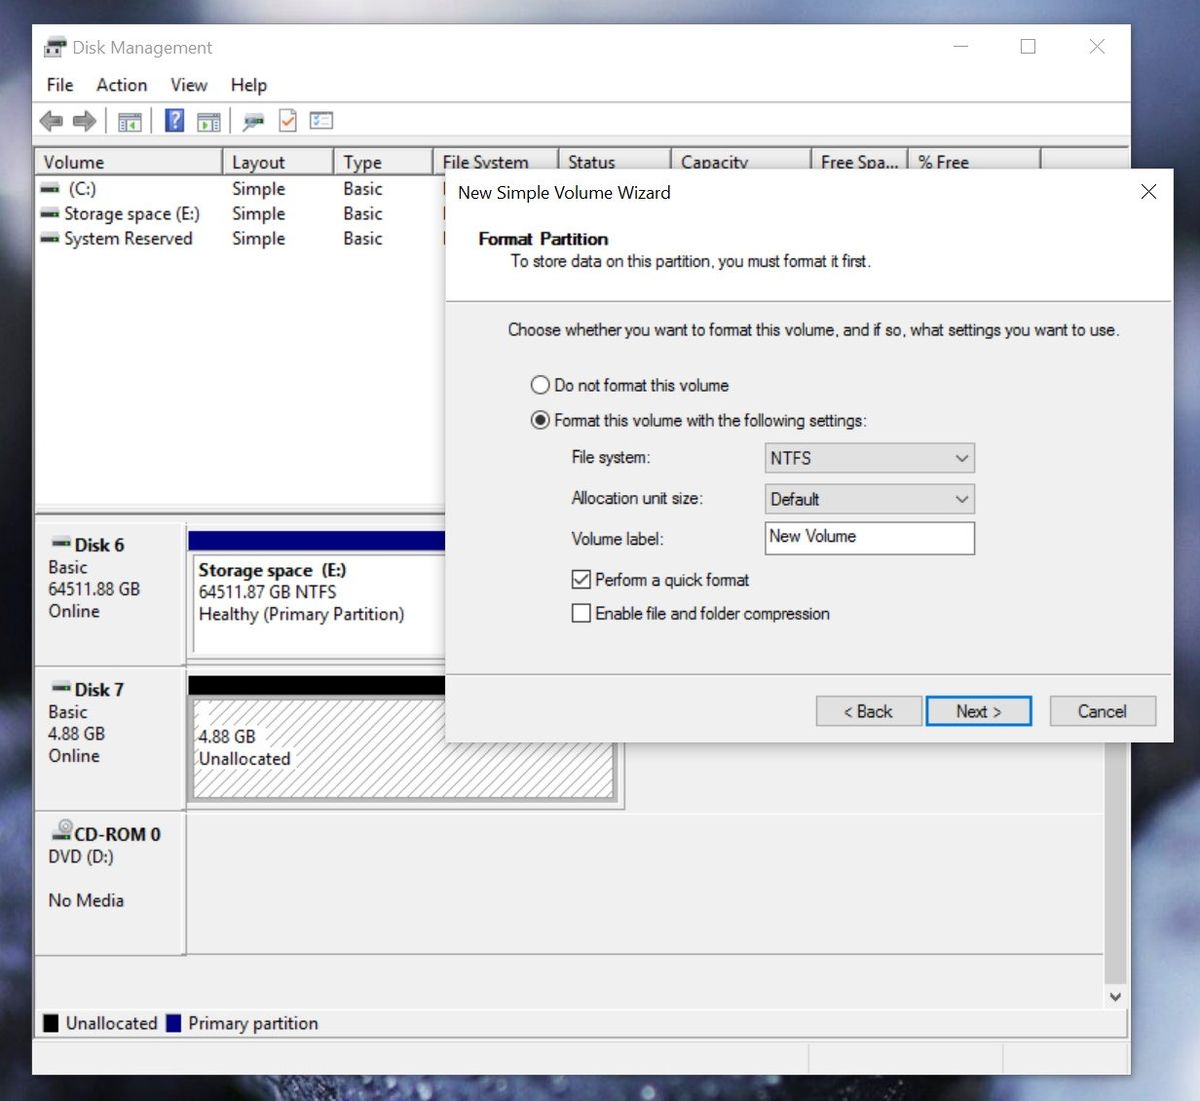This screenshot has height=1101, width=1200.
Task: Click the drive icon beside (C:)
Action: coord(49,189)
